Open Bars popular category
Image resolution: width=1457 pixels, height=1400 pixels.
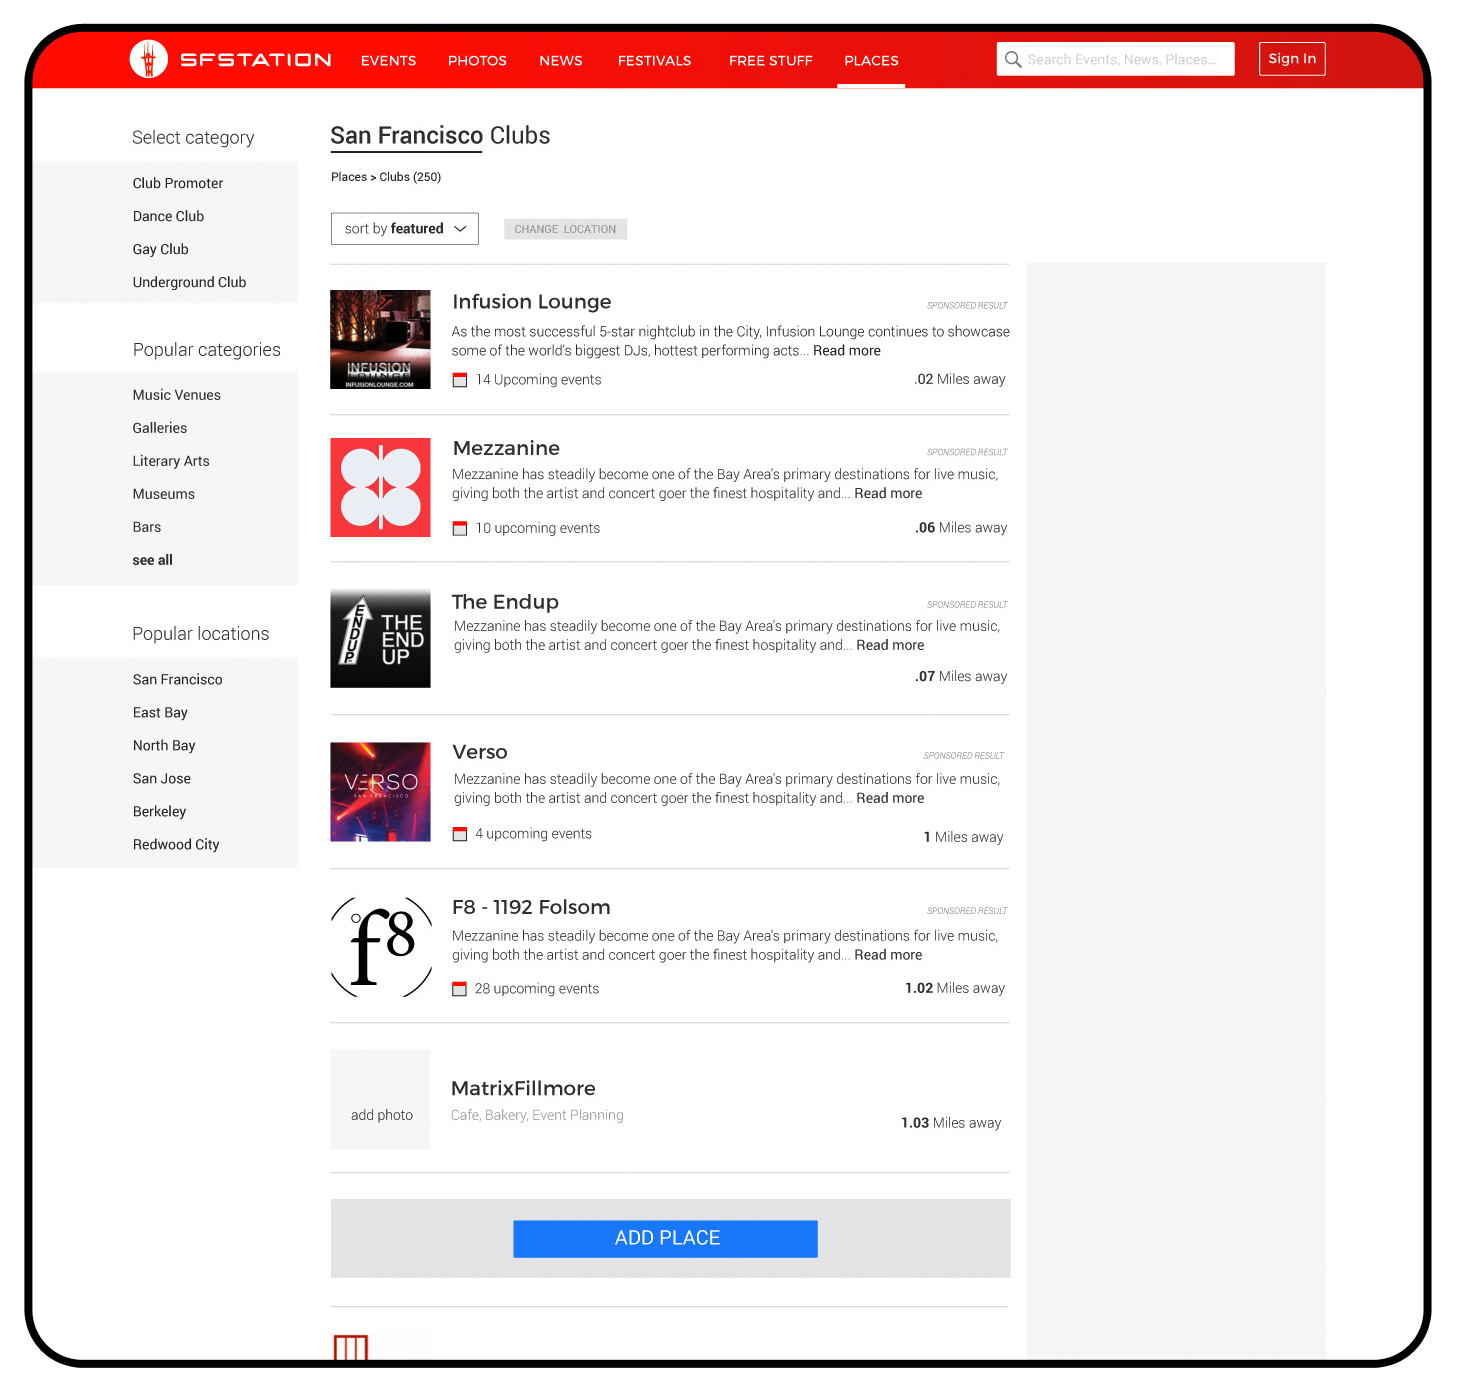pyautogui.click(x=147, y=527)
